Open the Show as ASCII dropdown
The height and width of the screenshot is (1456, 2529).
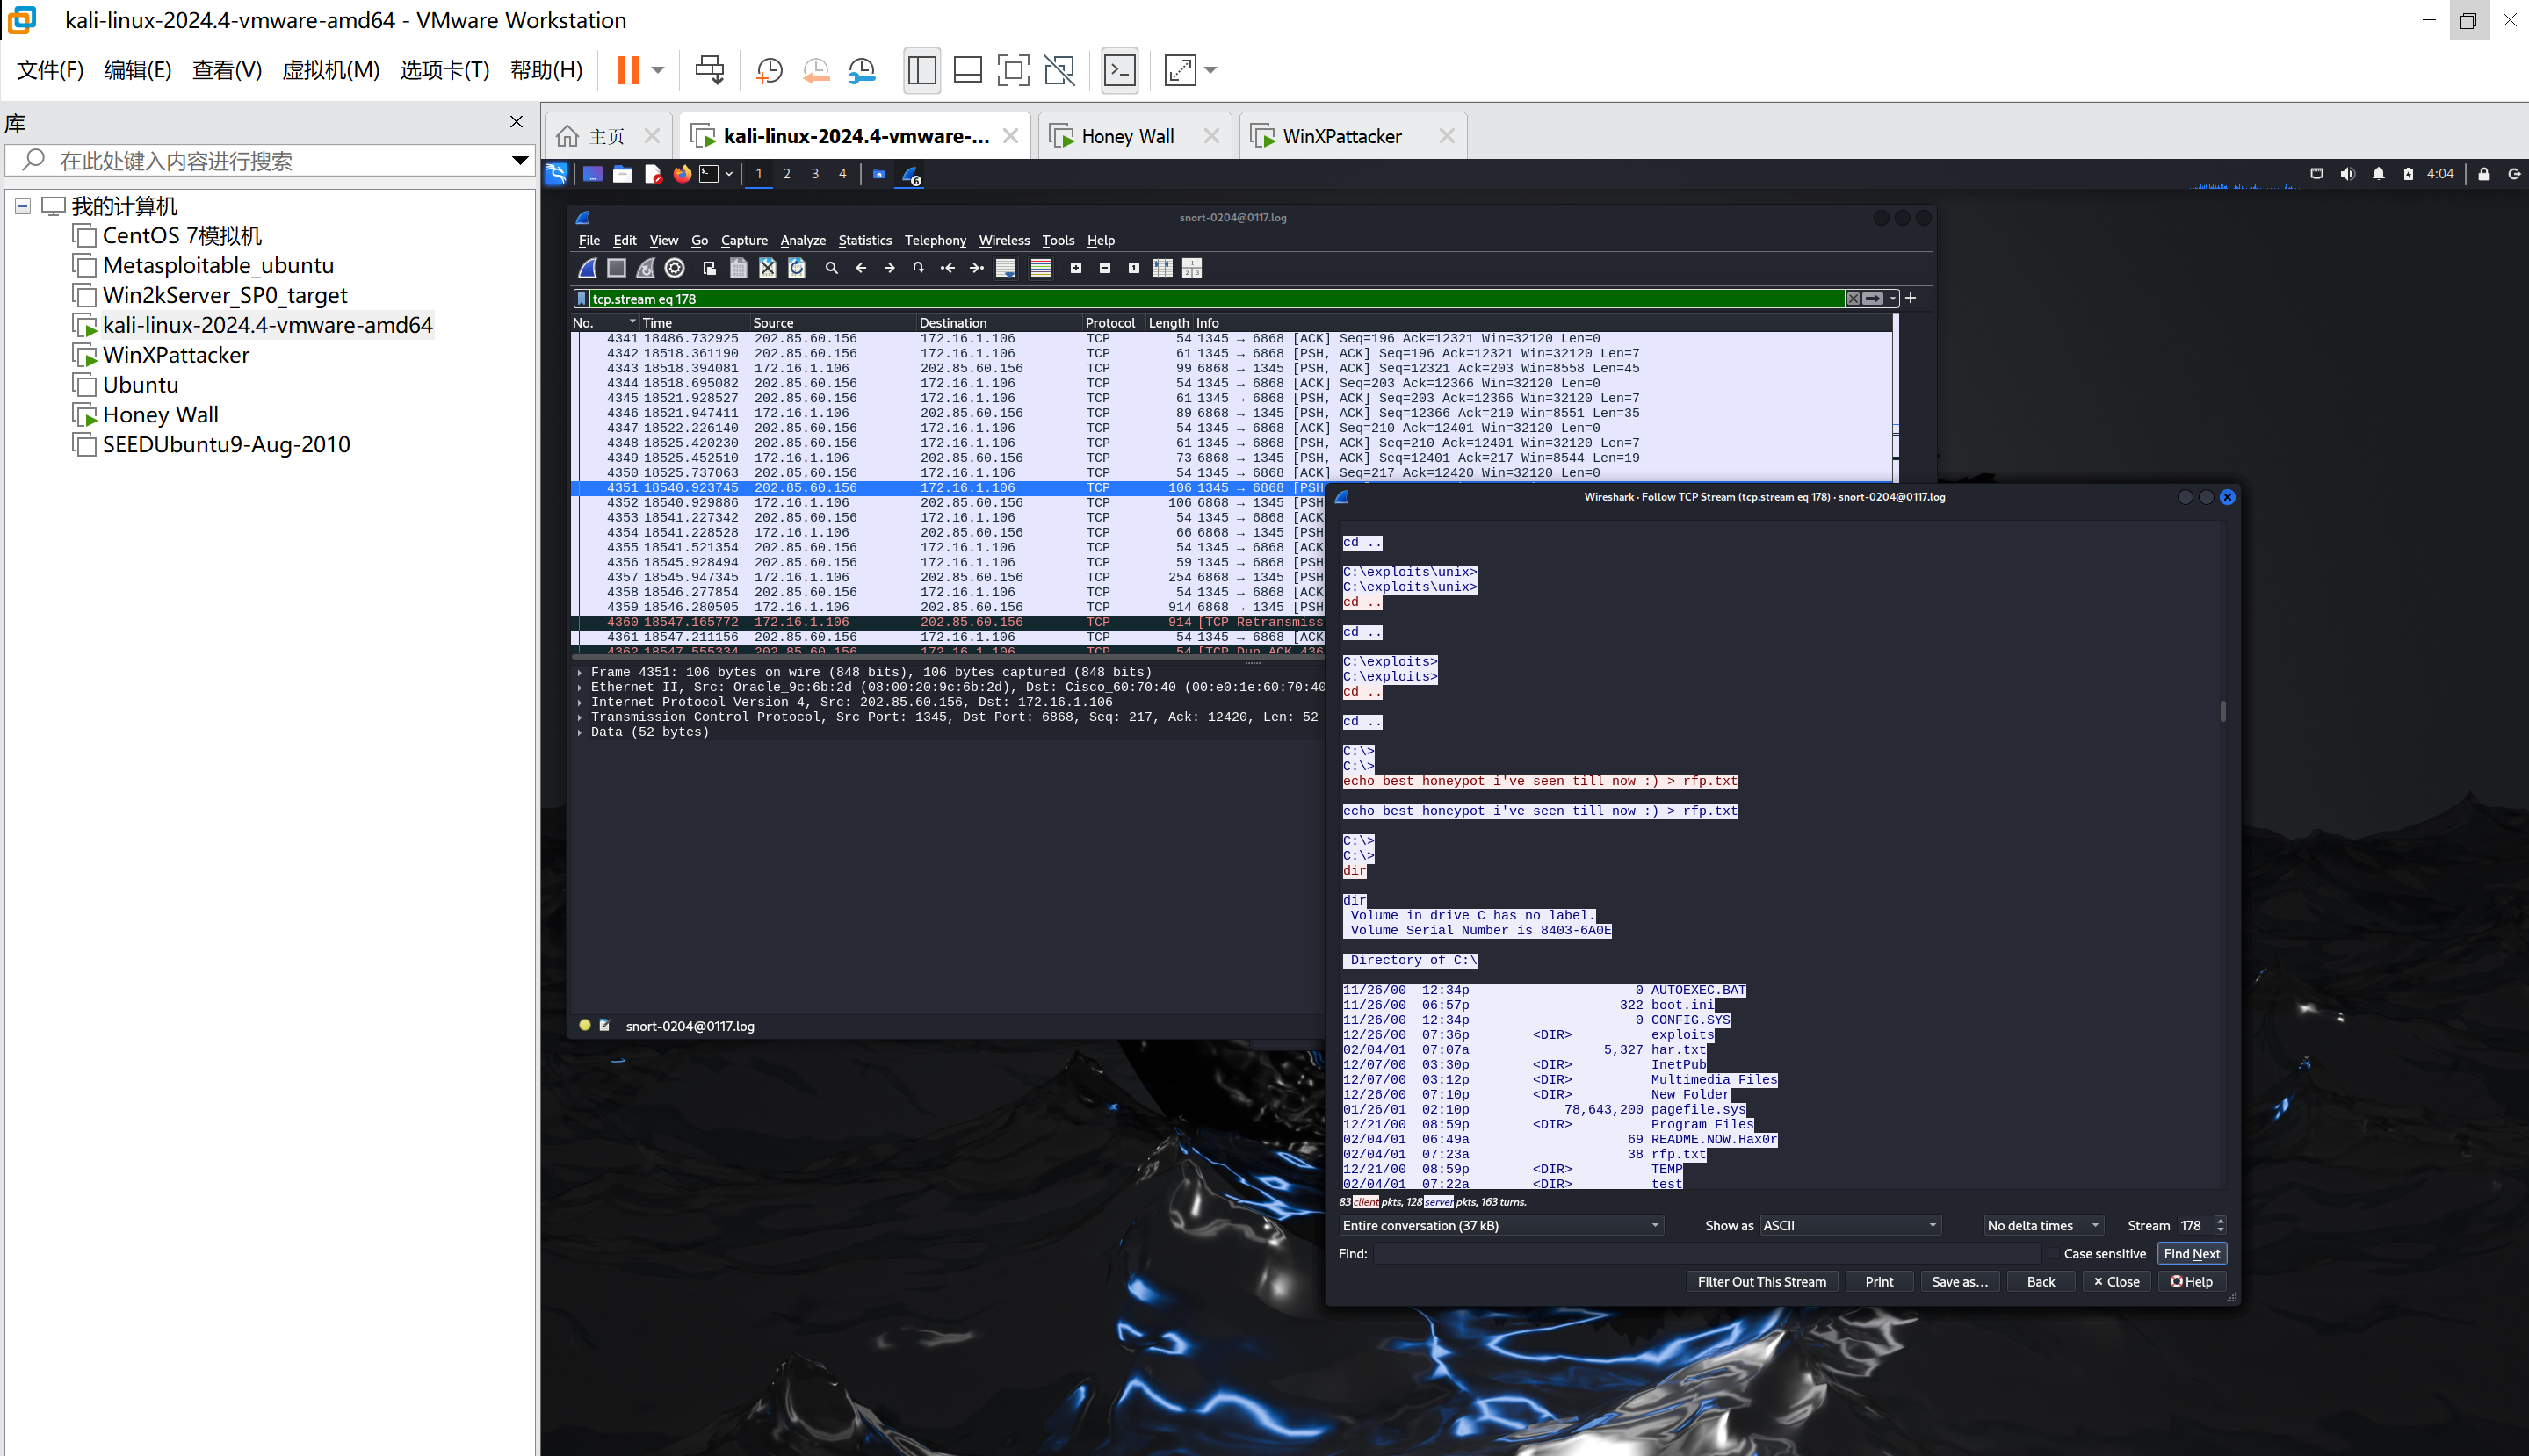click(1850, 1226)
